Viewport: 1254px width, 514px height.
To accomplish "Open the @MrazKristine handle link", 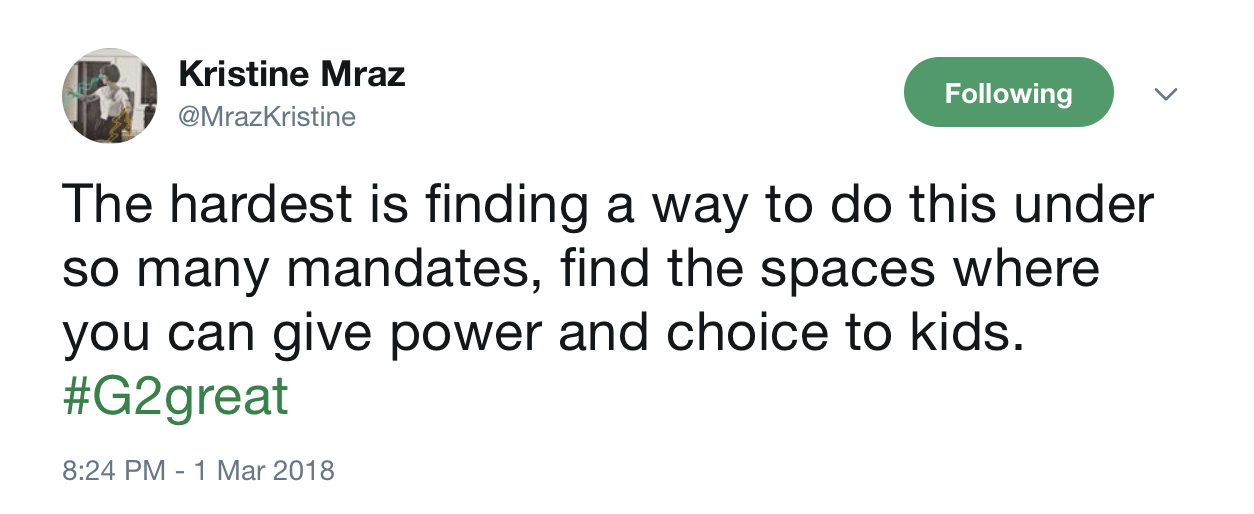I will tap(267, 117).
